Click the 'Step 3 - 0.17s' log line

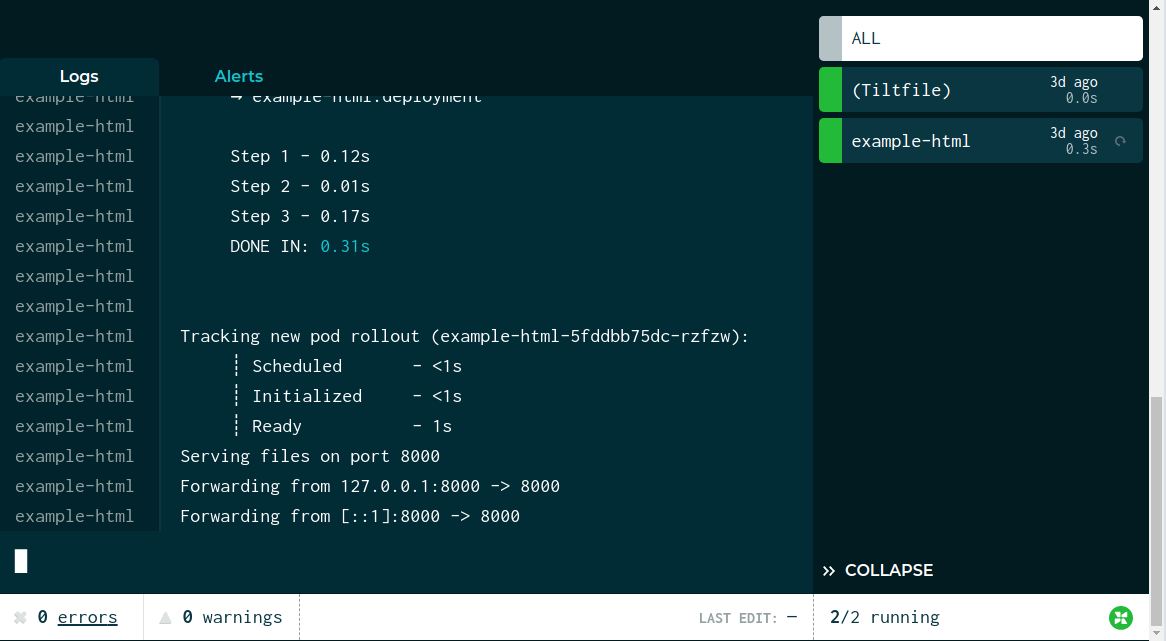[x=300, y=216]
